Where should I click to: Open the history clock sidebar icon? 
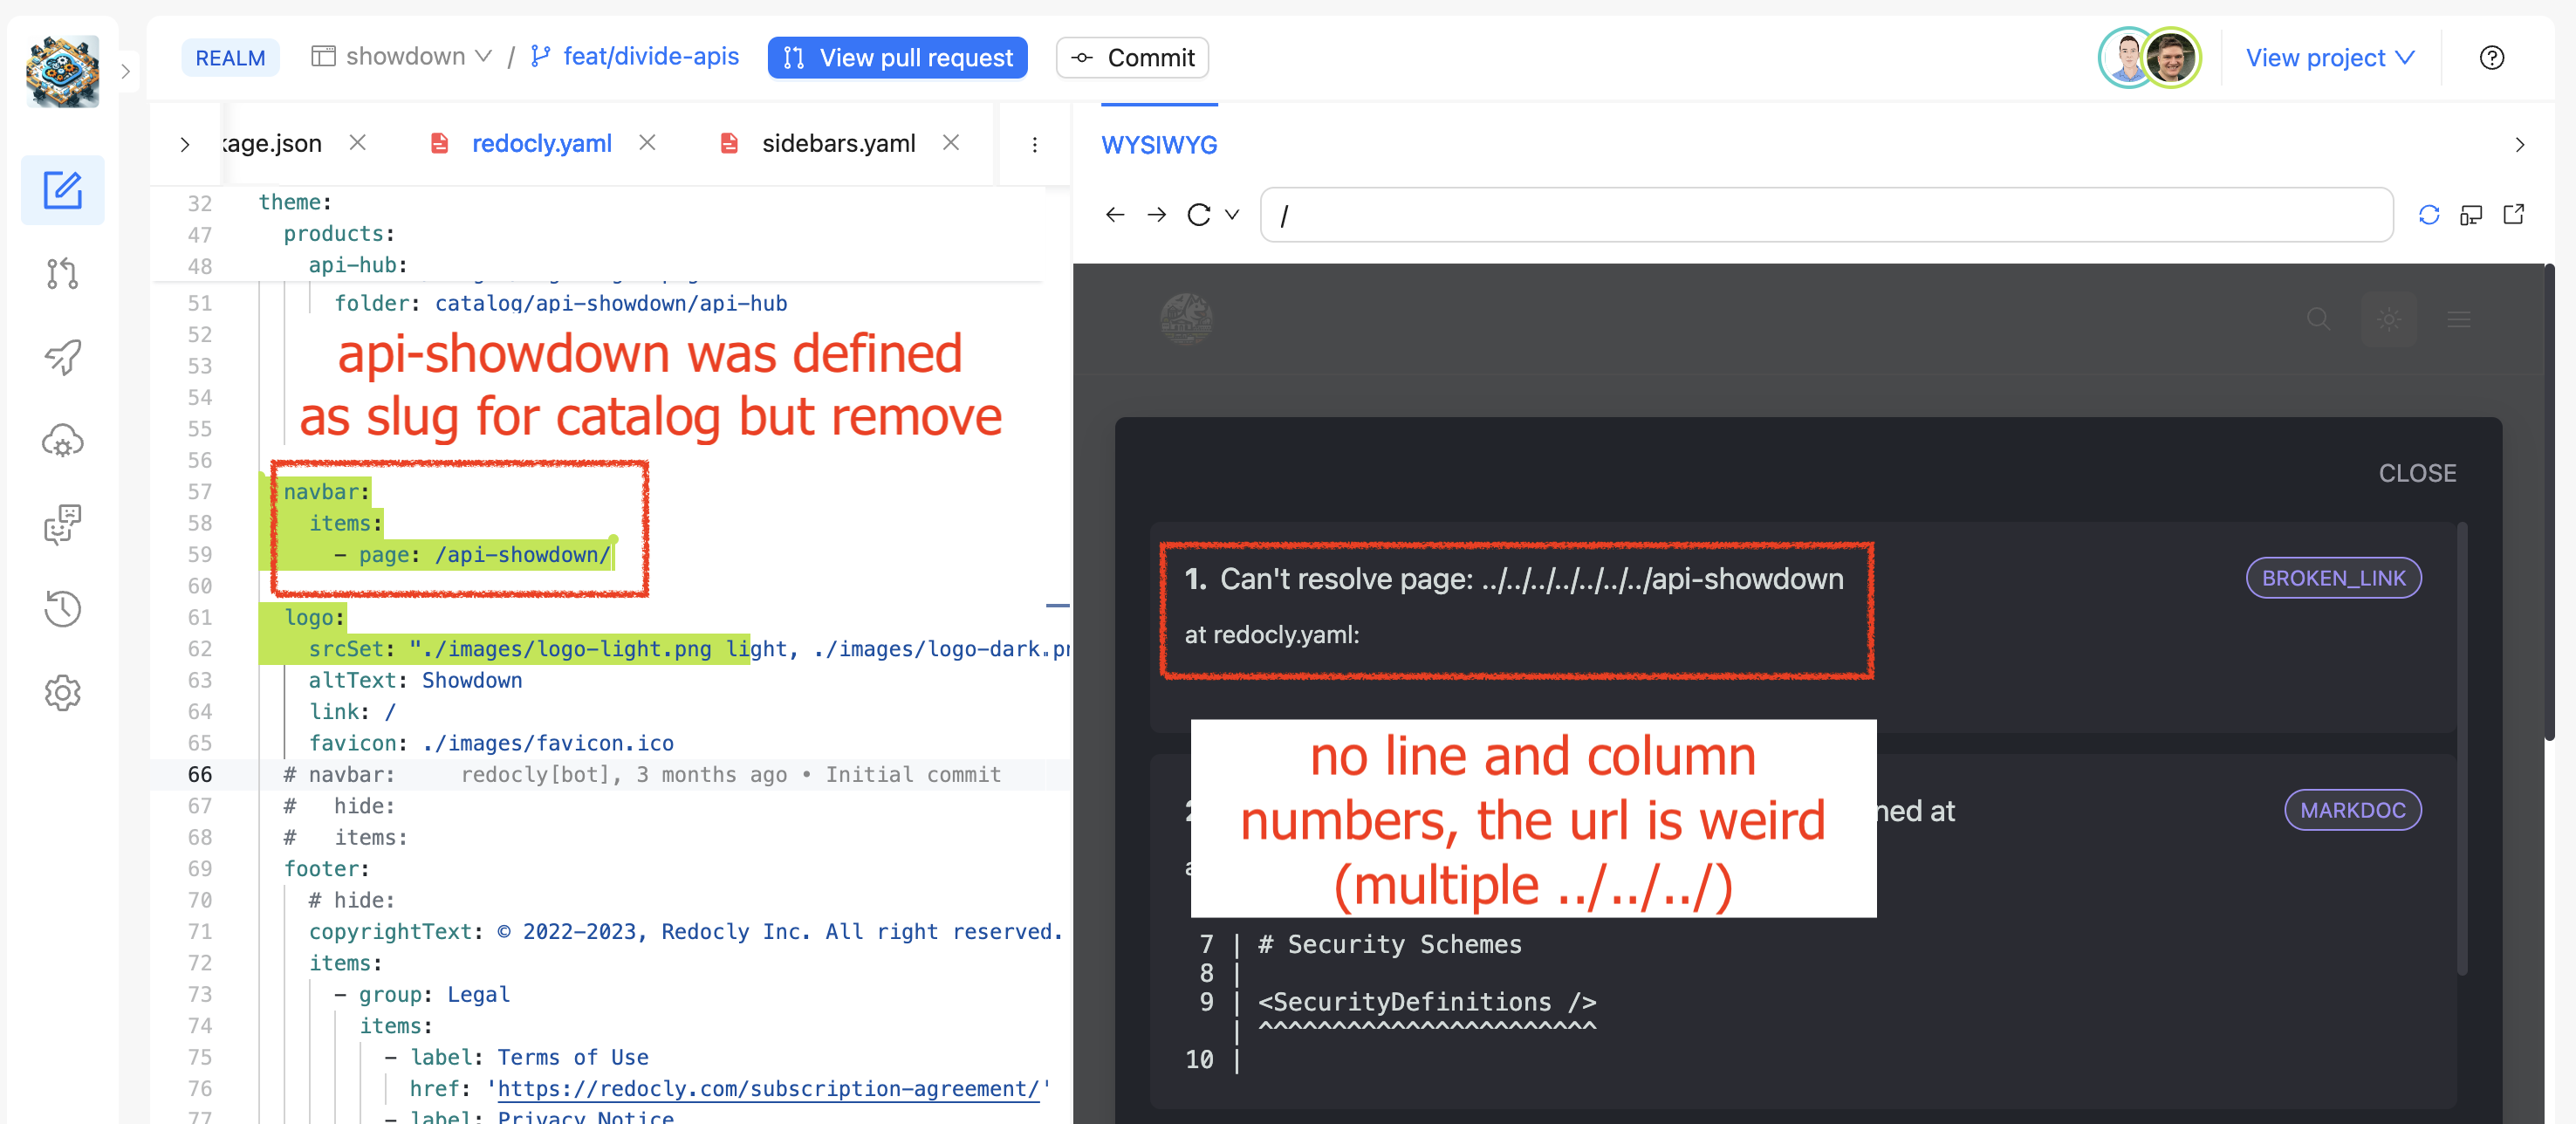point(62,609)
